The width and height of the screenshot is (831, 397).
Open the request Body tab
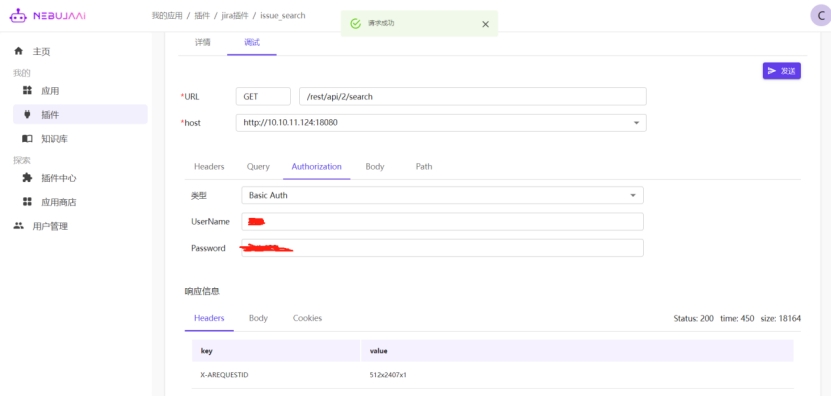(375, 166)
